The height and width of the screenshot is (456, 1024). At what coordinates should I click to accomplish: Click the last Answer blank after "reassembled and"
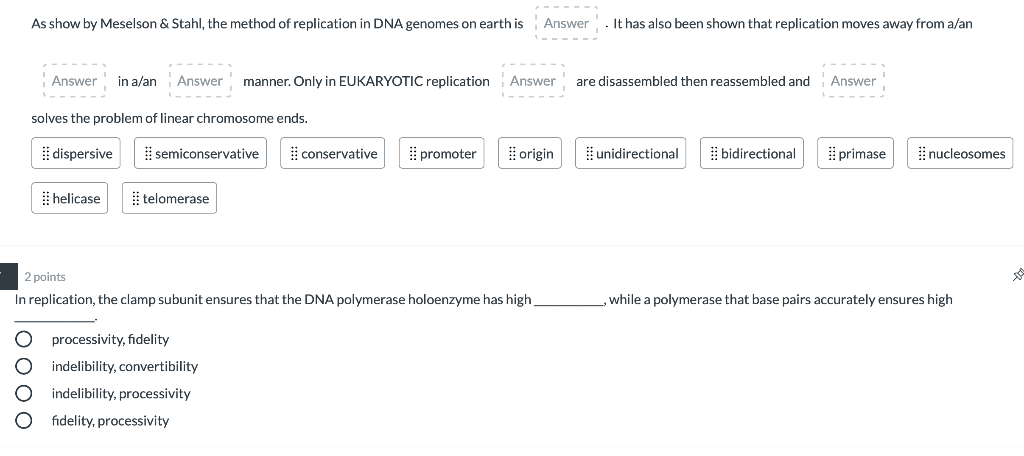[853, 81]
